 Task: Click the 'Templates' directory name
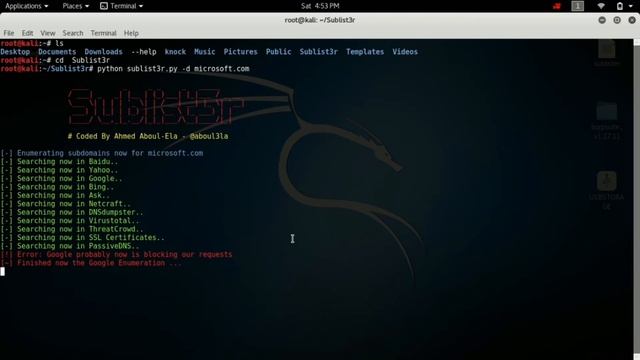(365, 52)
